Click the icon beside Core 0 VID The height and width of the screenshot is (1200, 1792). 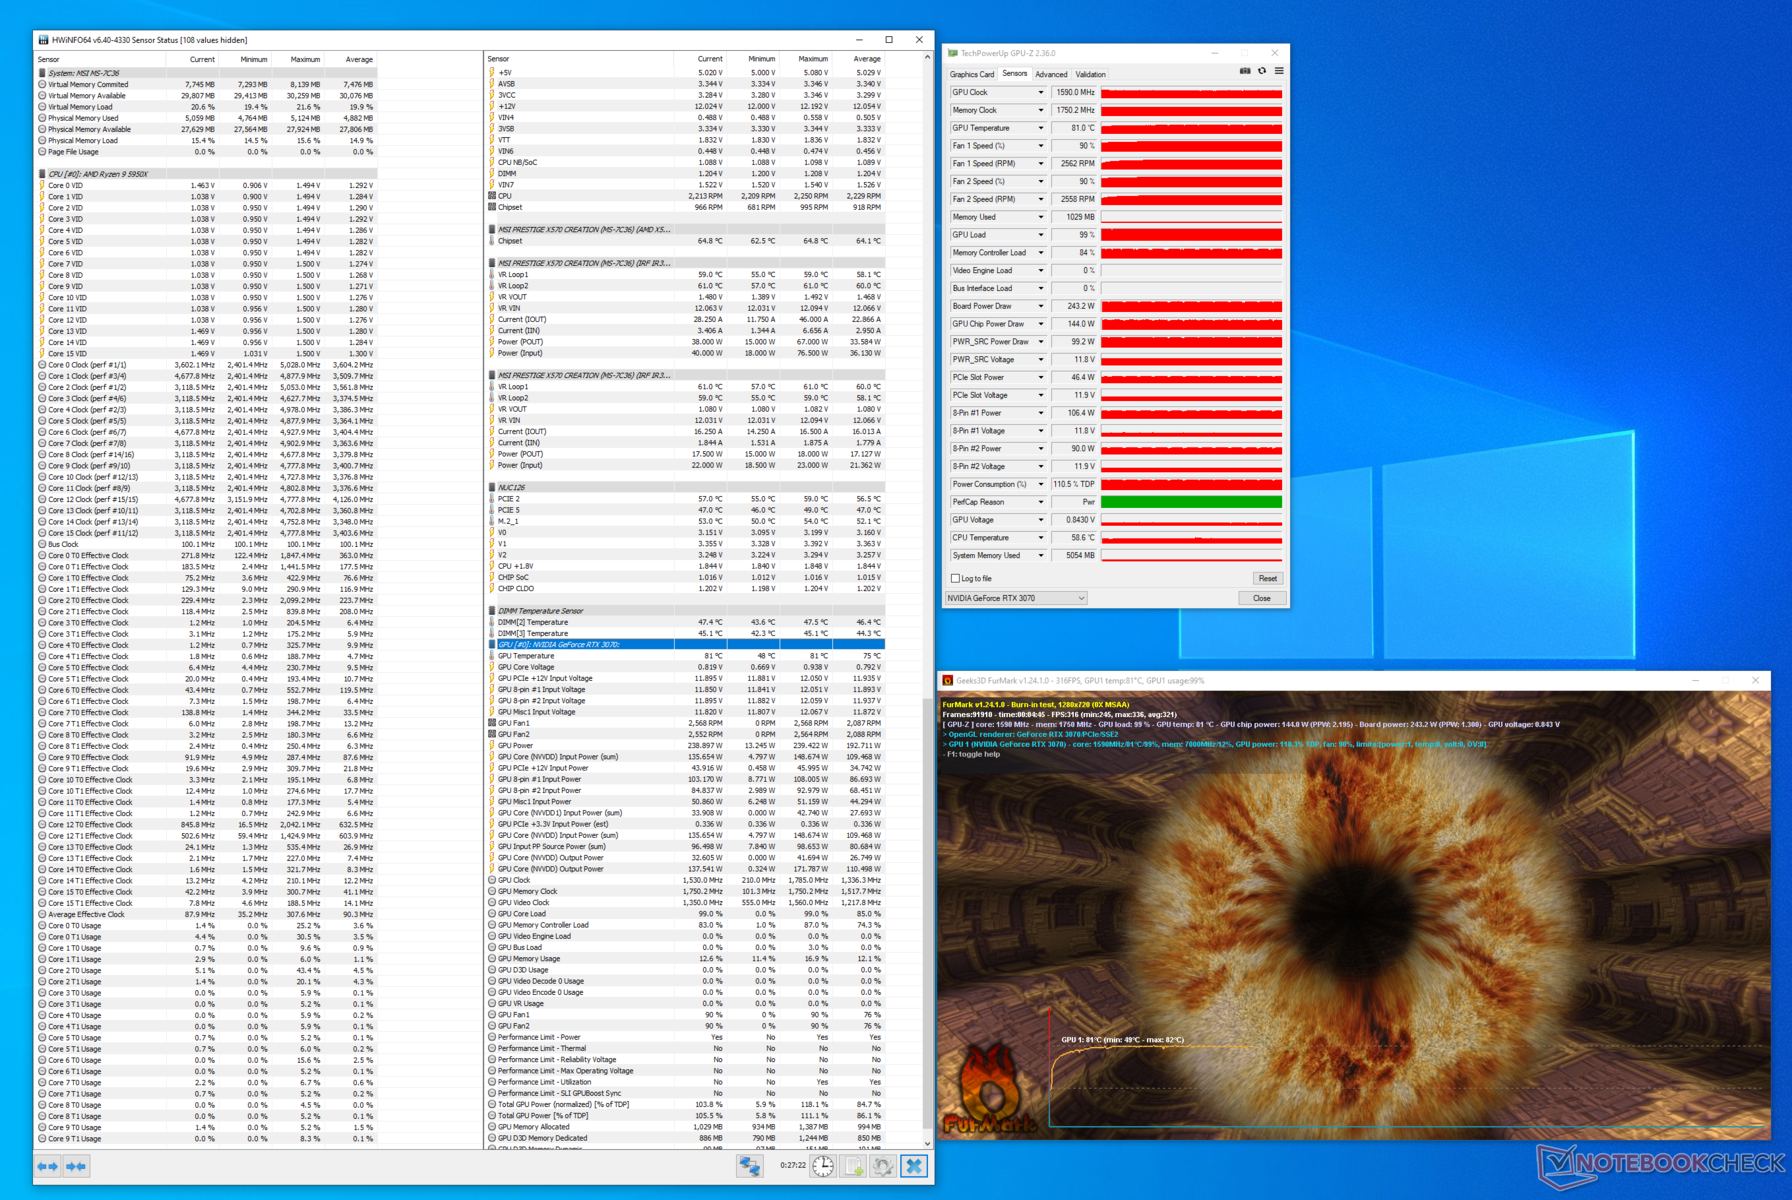pyautogui.click(x=42, y=185)
